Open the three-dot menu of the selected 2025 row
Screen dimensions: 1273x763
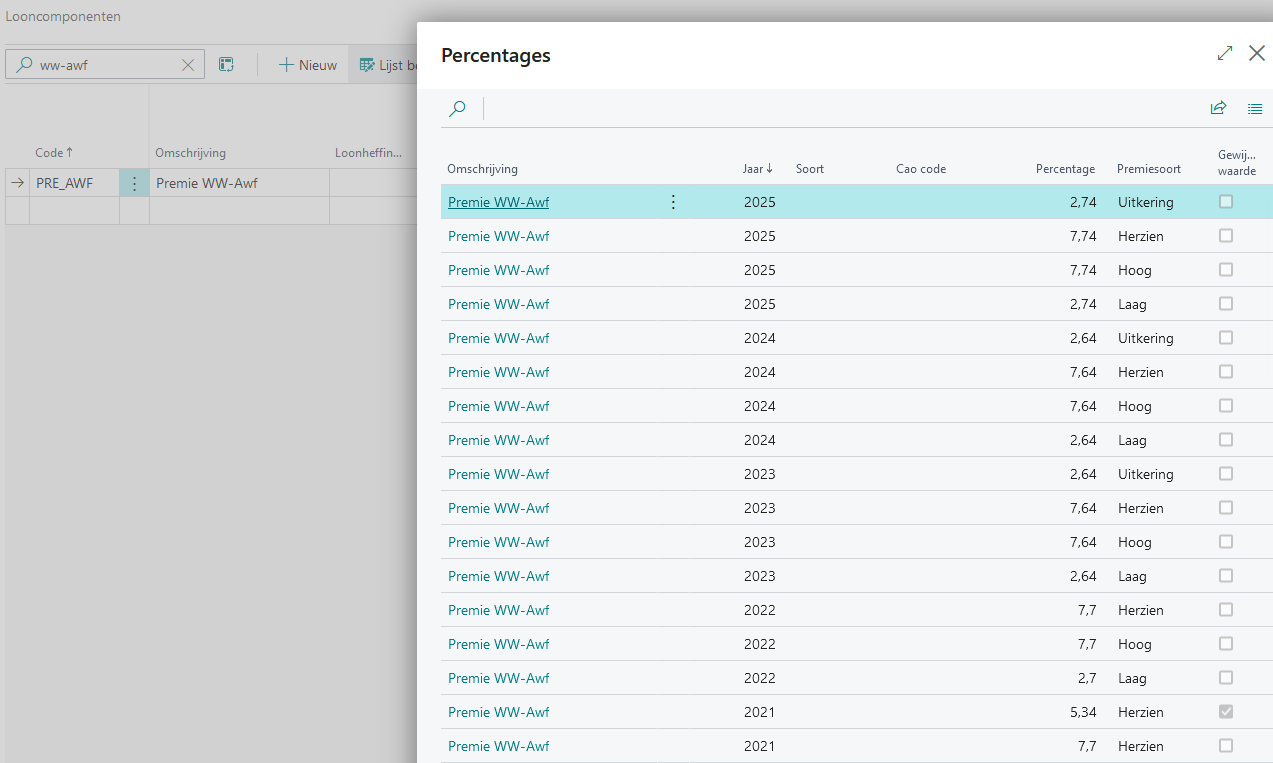pyautogui.click(x=673, y=202)
